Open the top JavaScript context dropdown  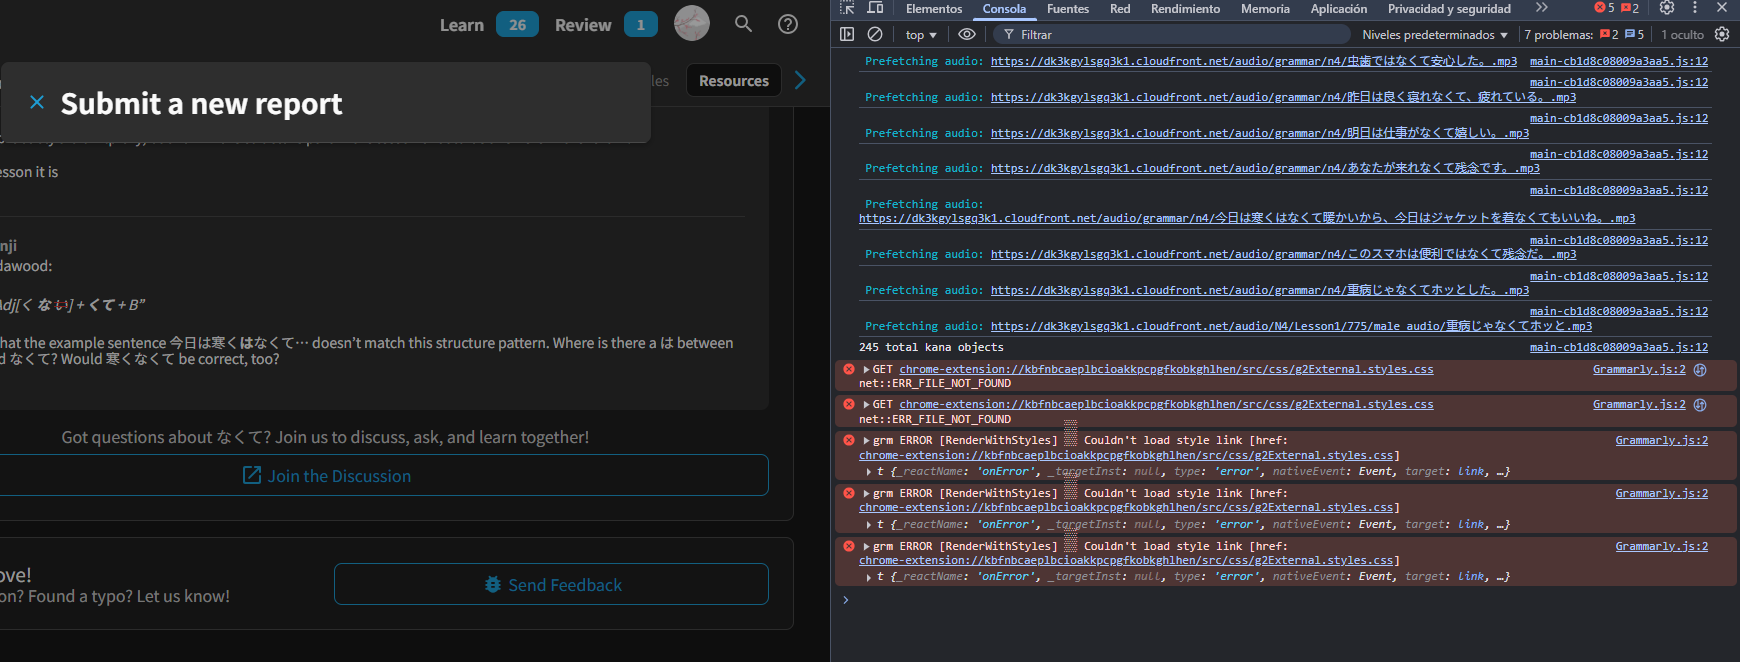[x=921, y=35]
